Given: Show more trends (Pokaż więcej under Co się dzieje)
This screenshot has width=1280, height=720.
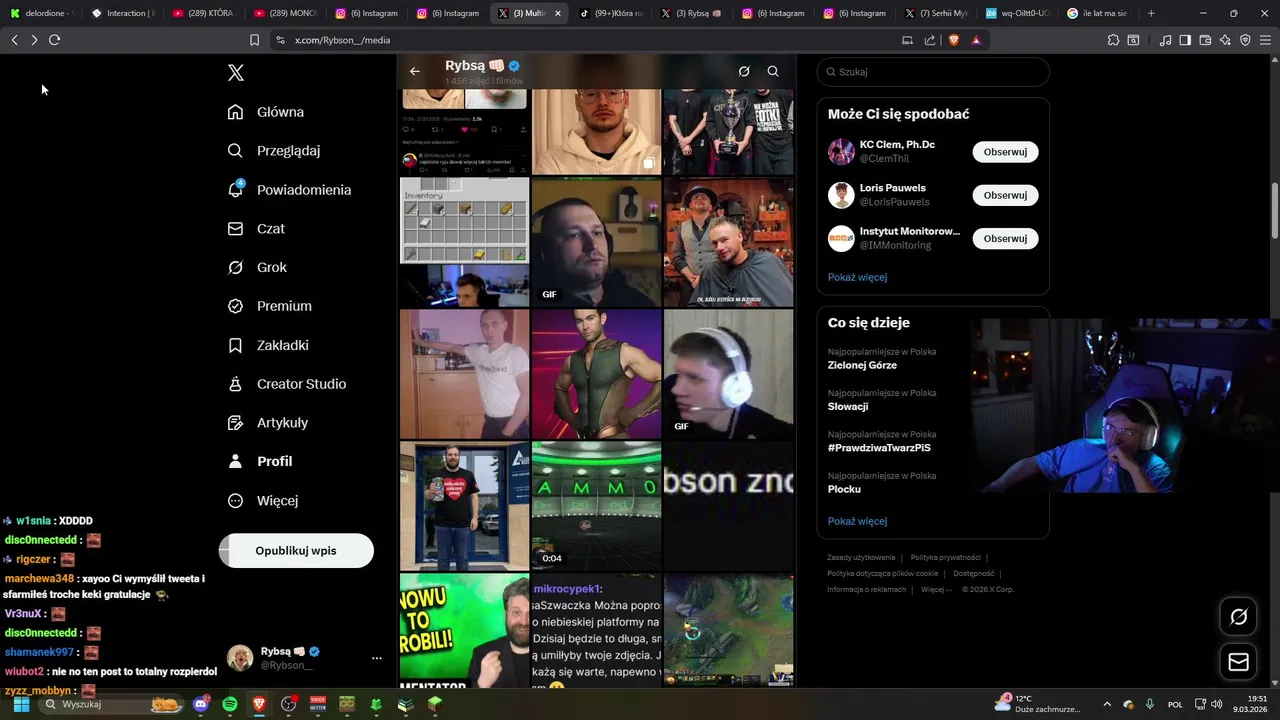Looking at the screenshot, I should tap(857, 521).
